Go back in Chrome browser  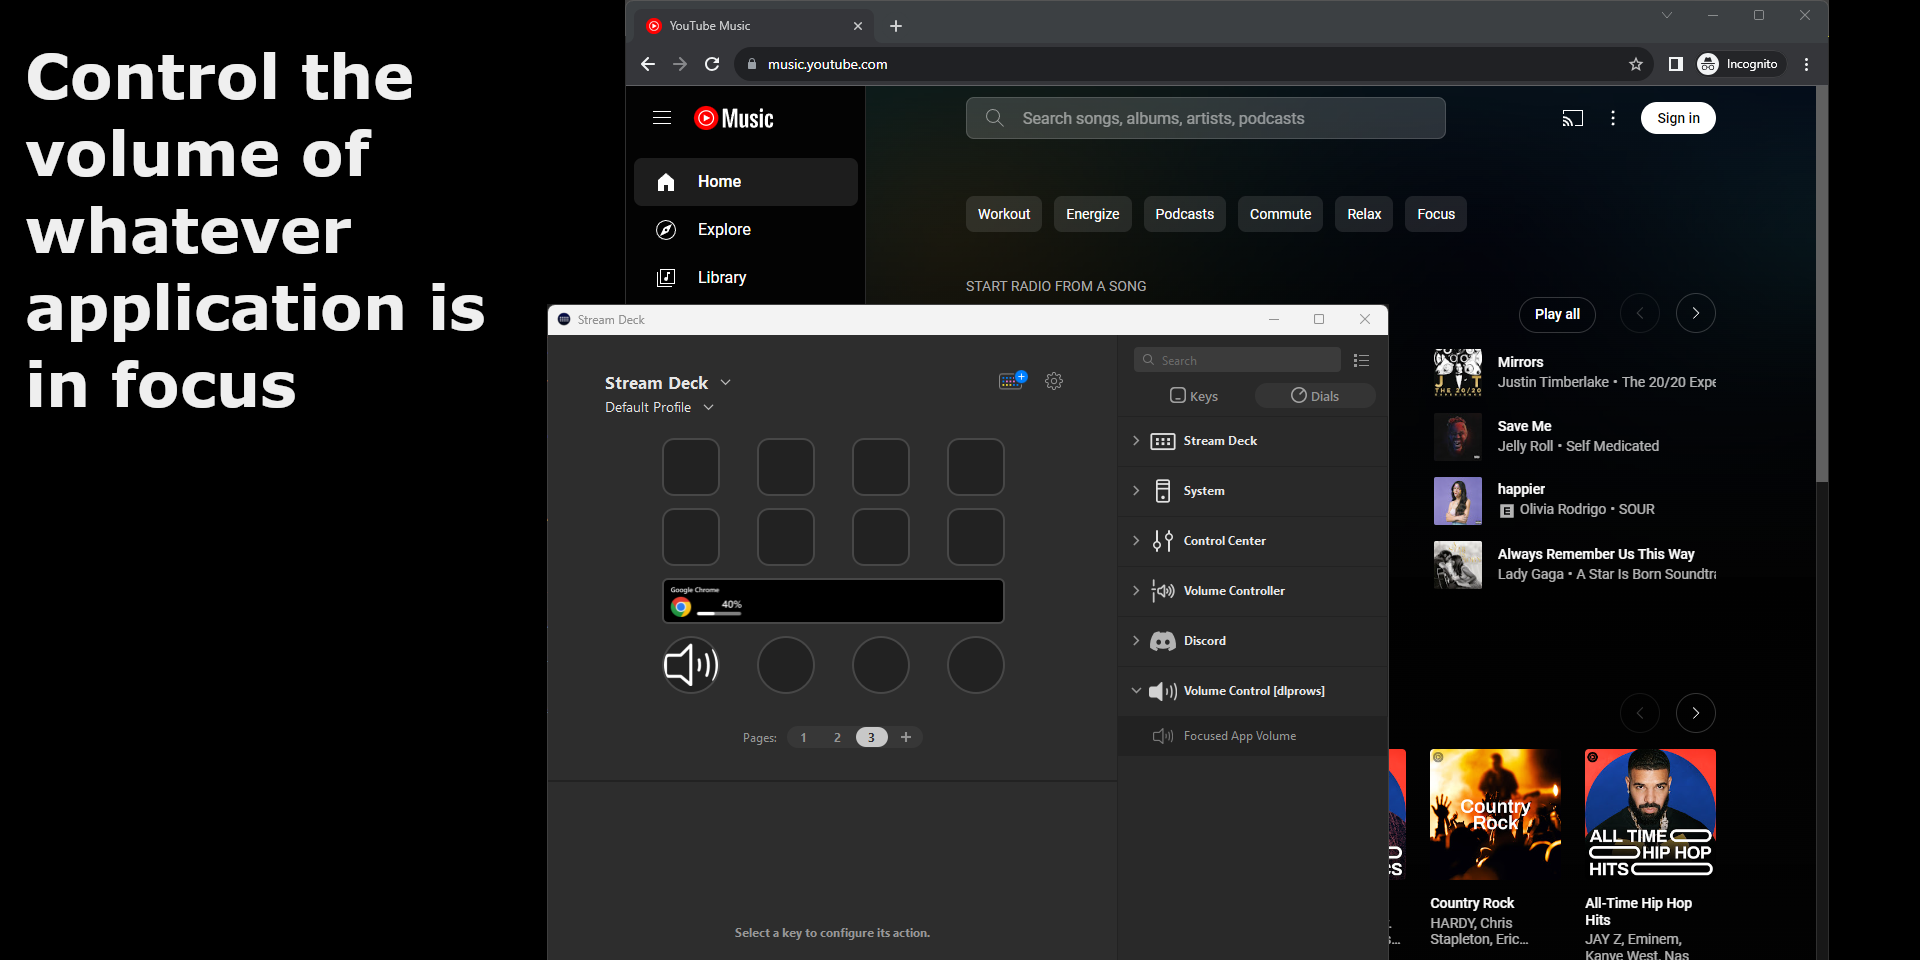coord(648,64)
